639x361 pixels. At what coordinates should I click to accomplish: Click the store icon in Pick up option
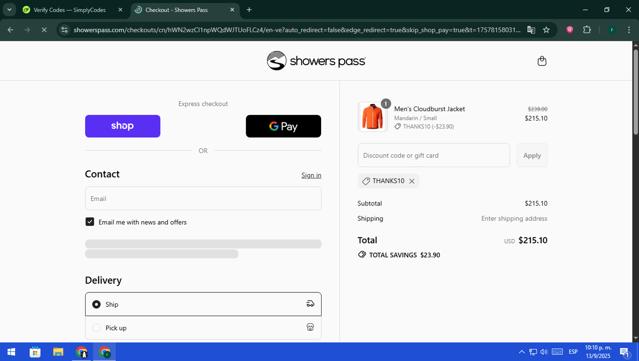(310, 327)
